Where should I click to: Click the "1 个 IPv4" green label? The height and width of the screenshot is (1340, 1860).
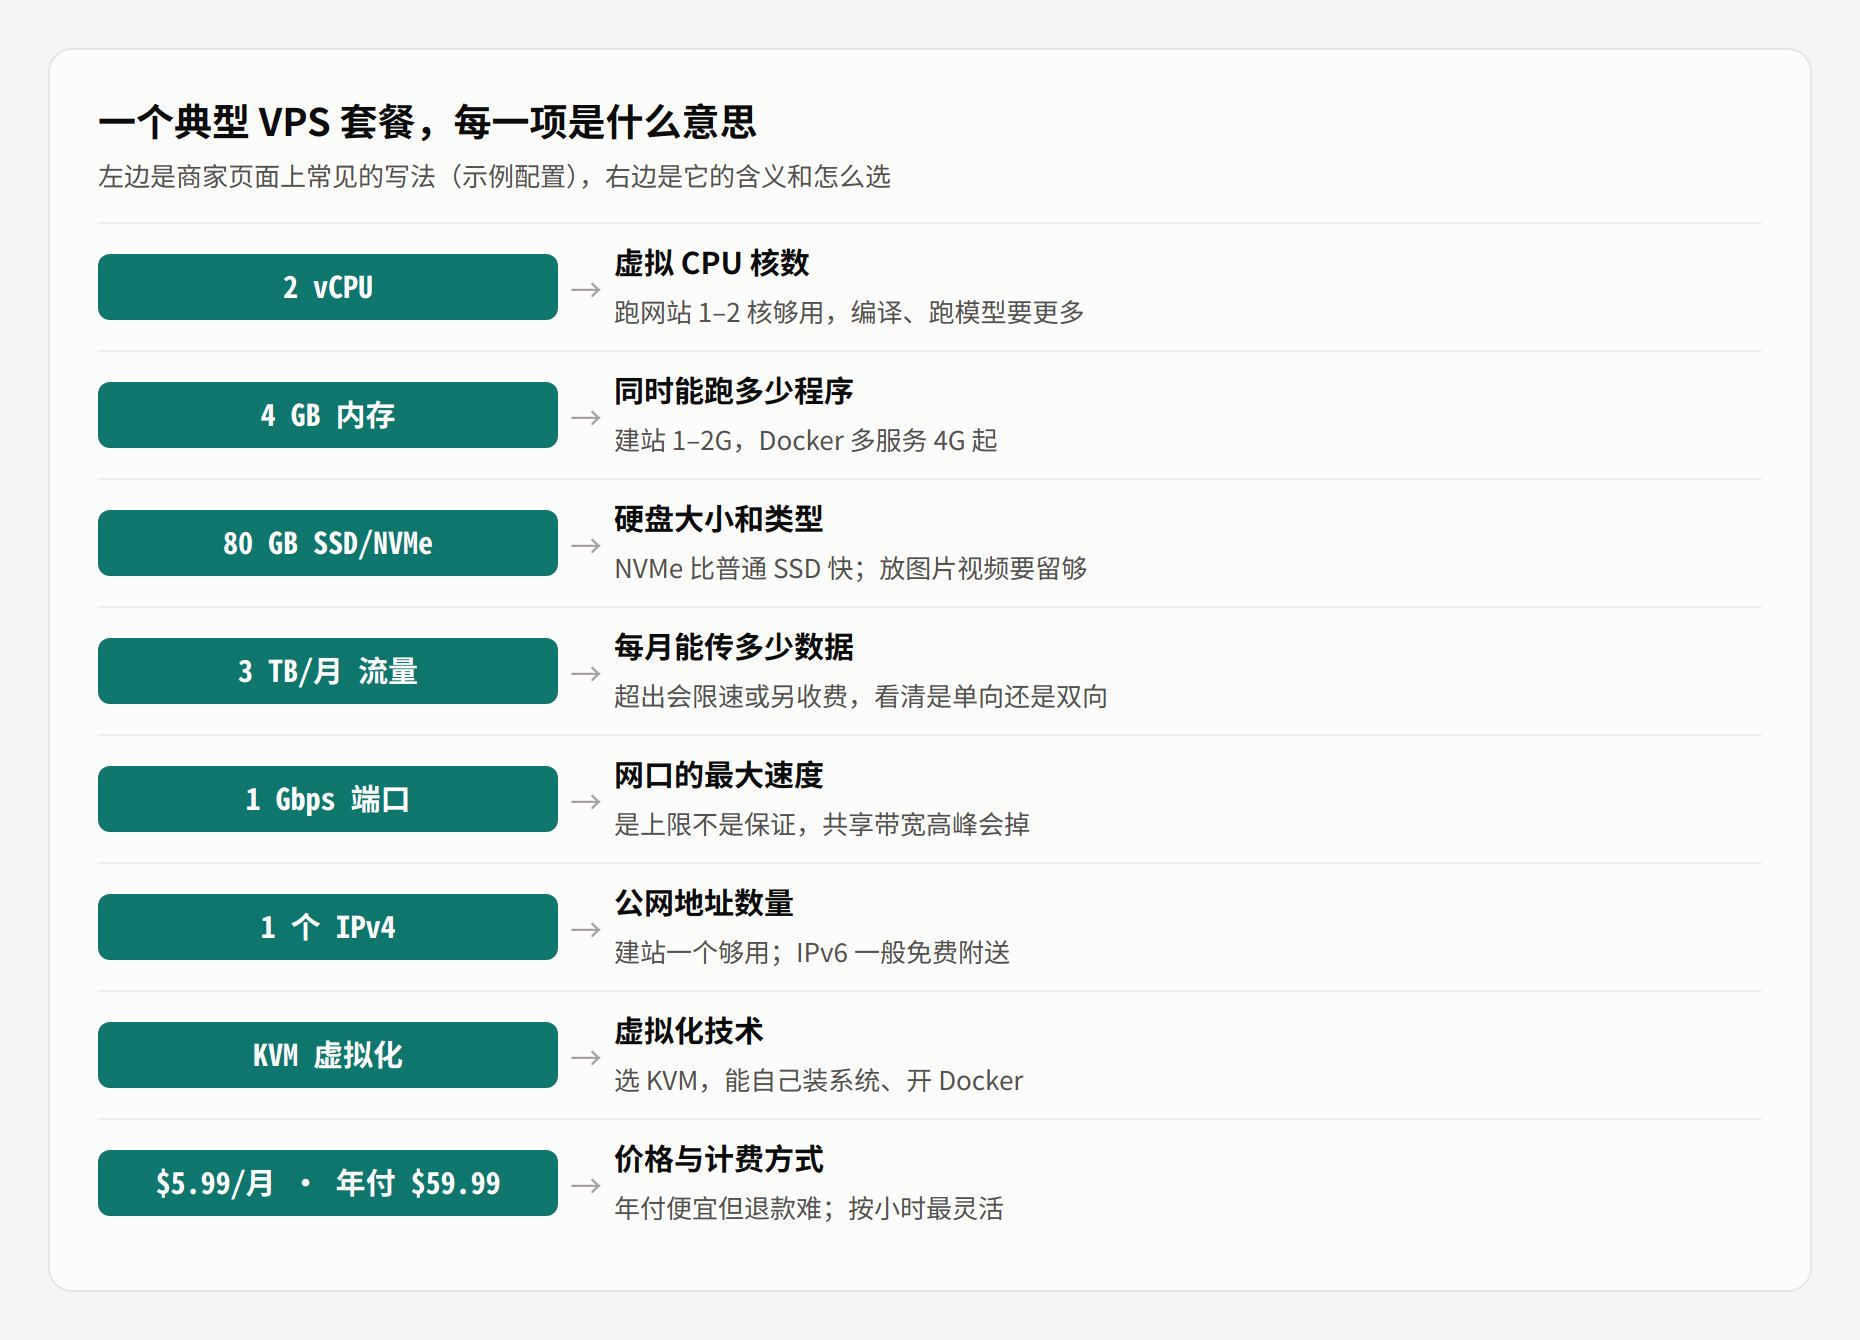click(328, 927)
